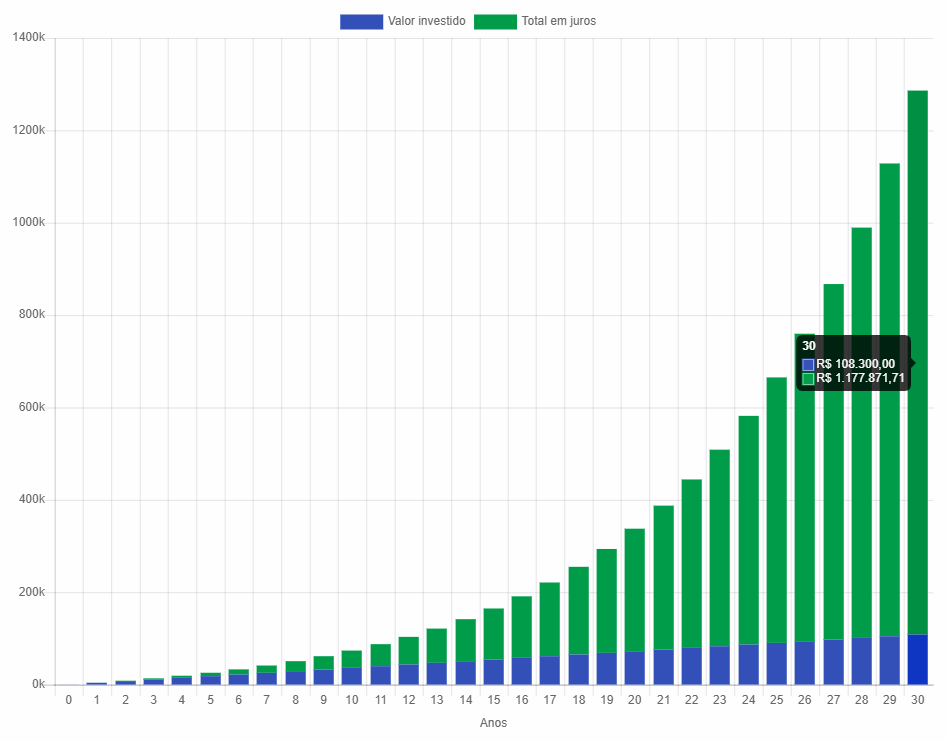
Task: Click the x-axis label 28
Action: pyautogui.click(x=861, y=700)
